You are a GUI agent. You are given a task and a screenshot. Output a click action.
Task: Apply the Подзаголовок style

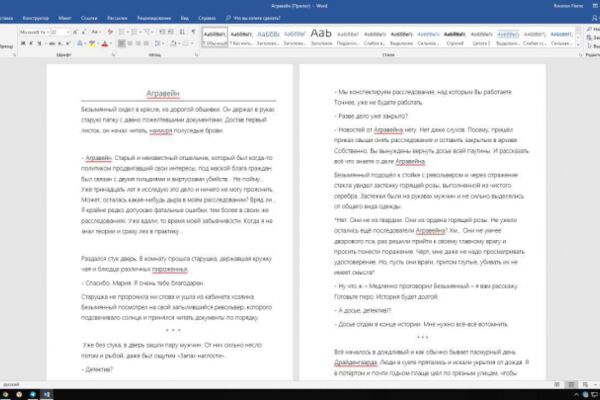[347, 38]
